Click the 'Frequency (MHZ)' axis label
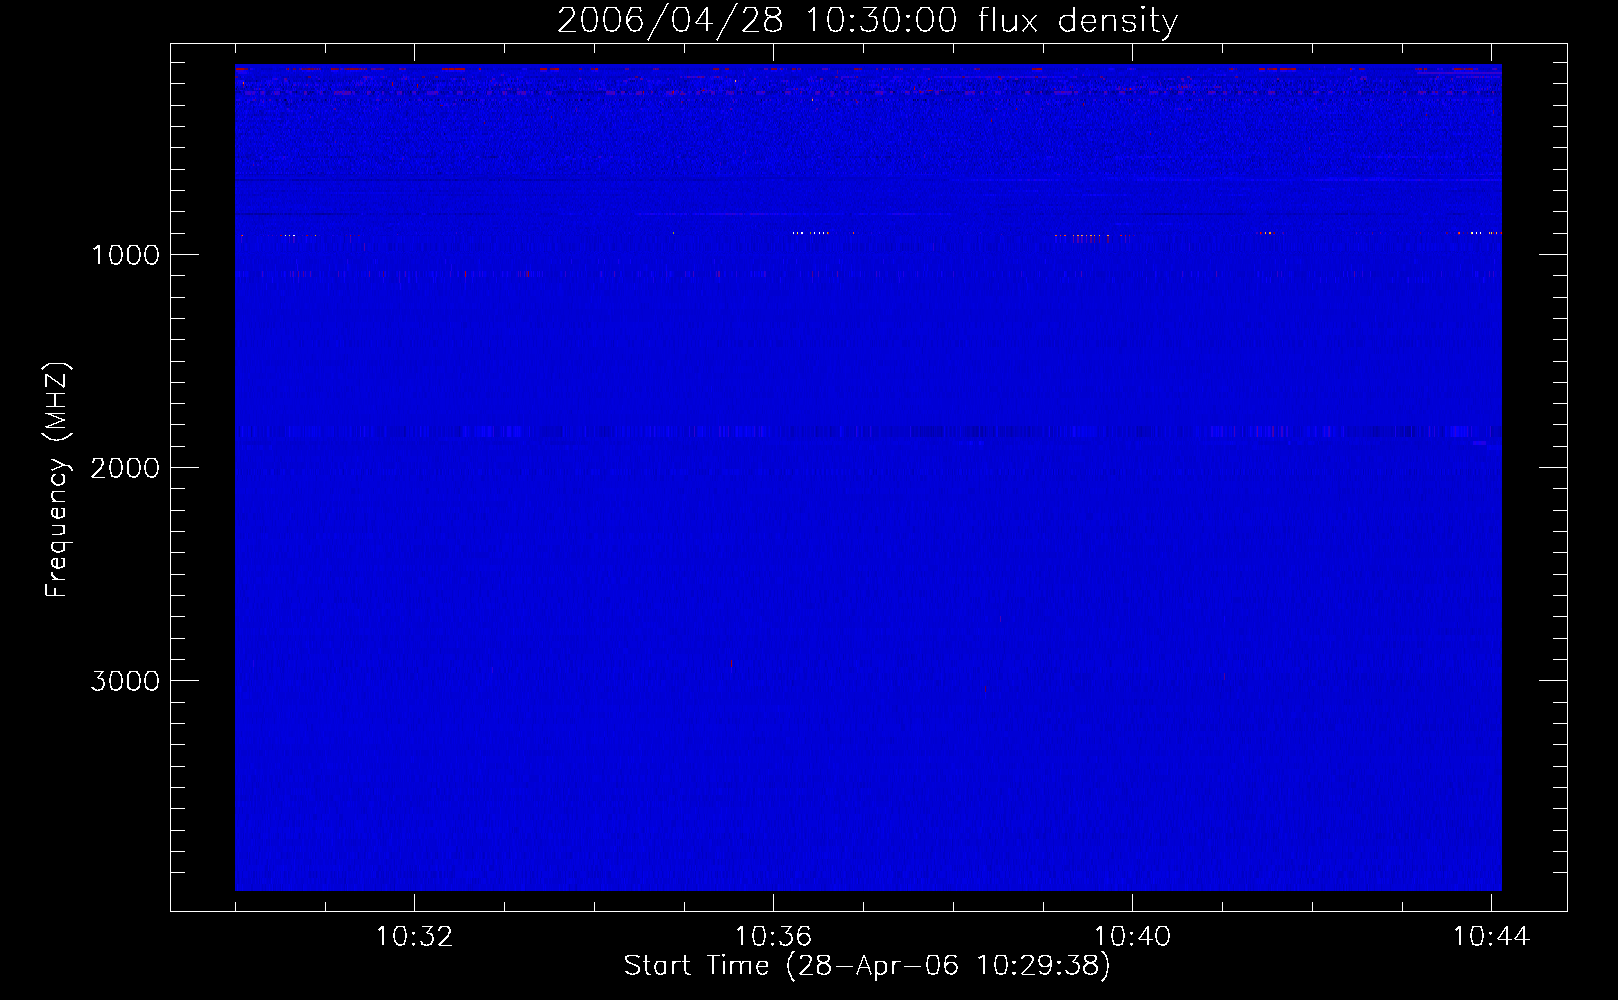 point(58,480)
